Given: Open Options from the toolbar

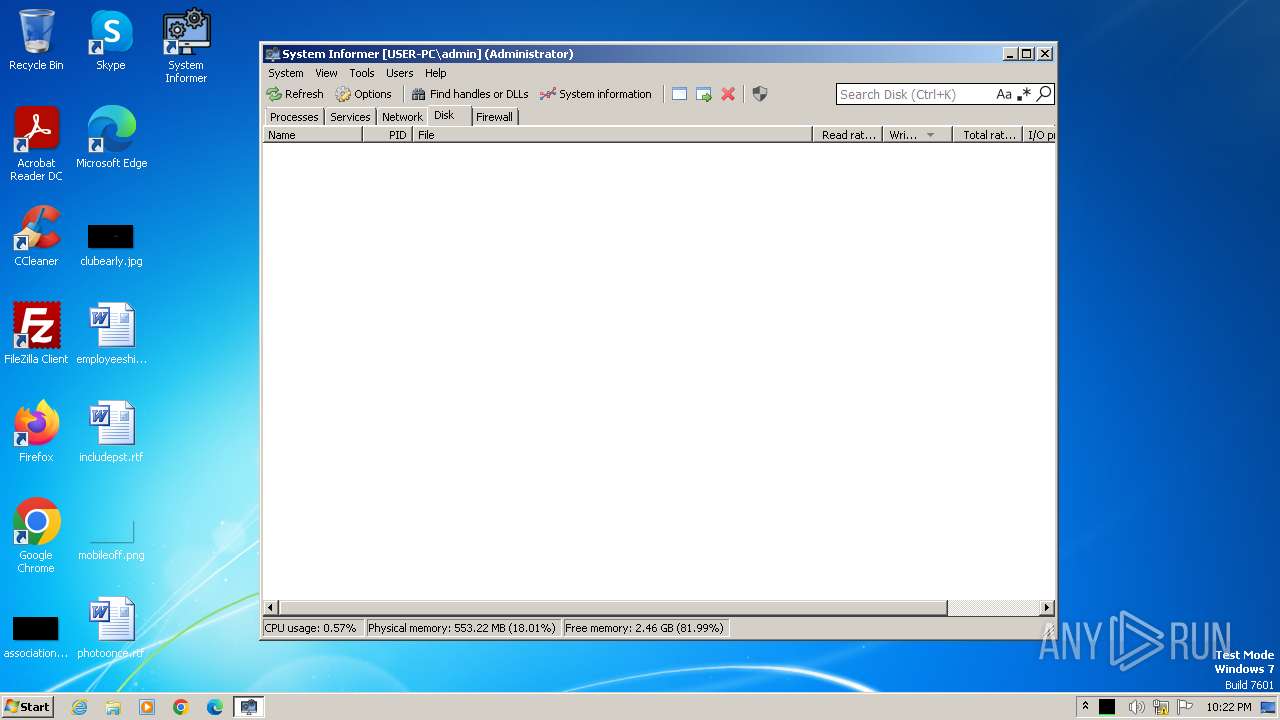Looking at the screenshot, I should click(x=364, y=94).
